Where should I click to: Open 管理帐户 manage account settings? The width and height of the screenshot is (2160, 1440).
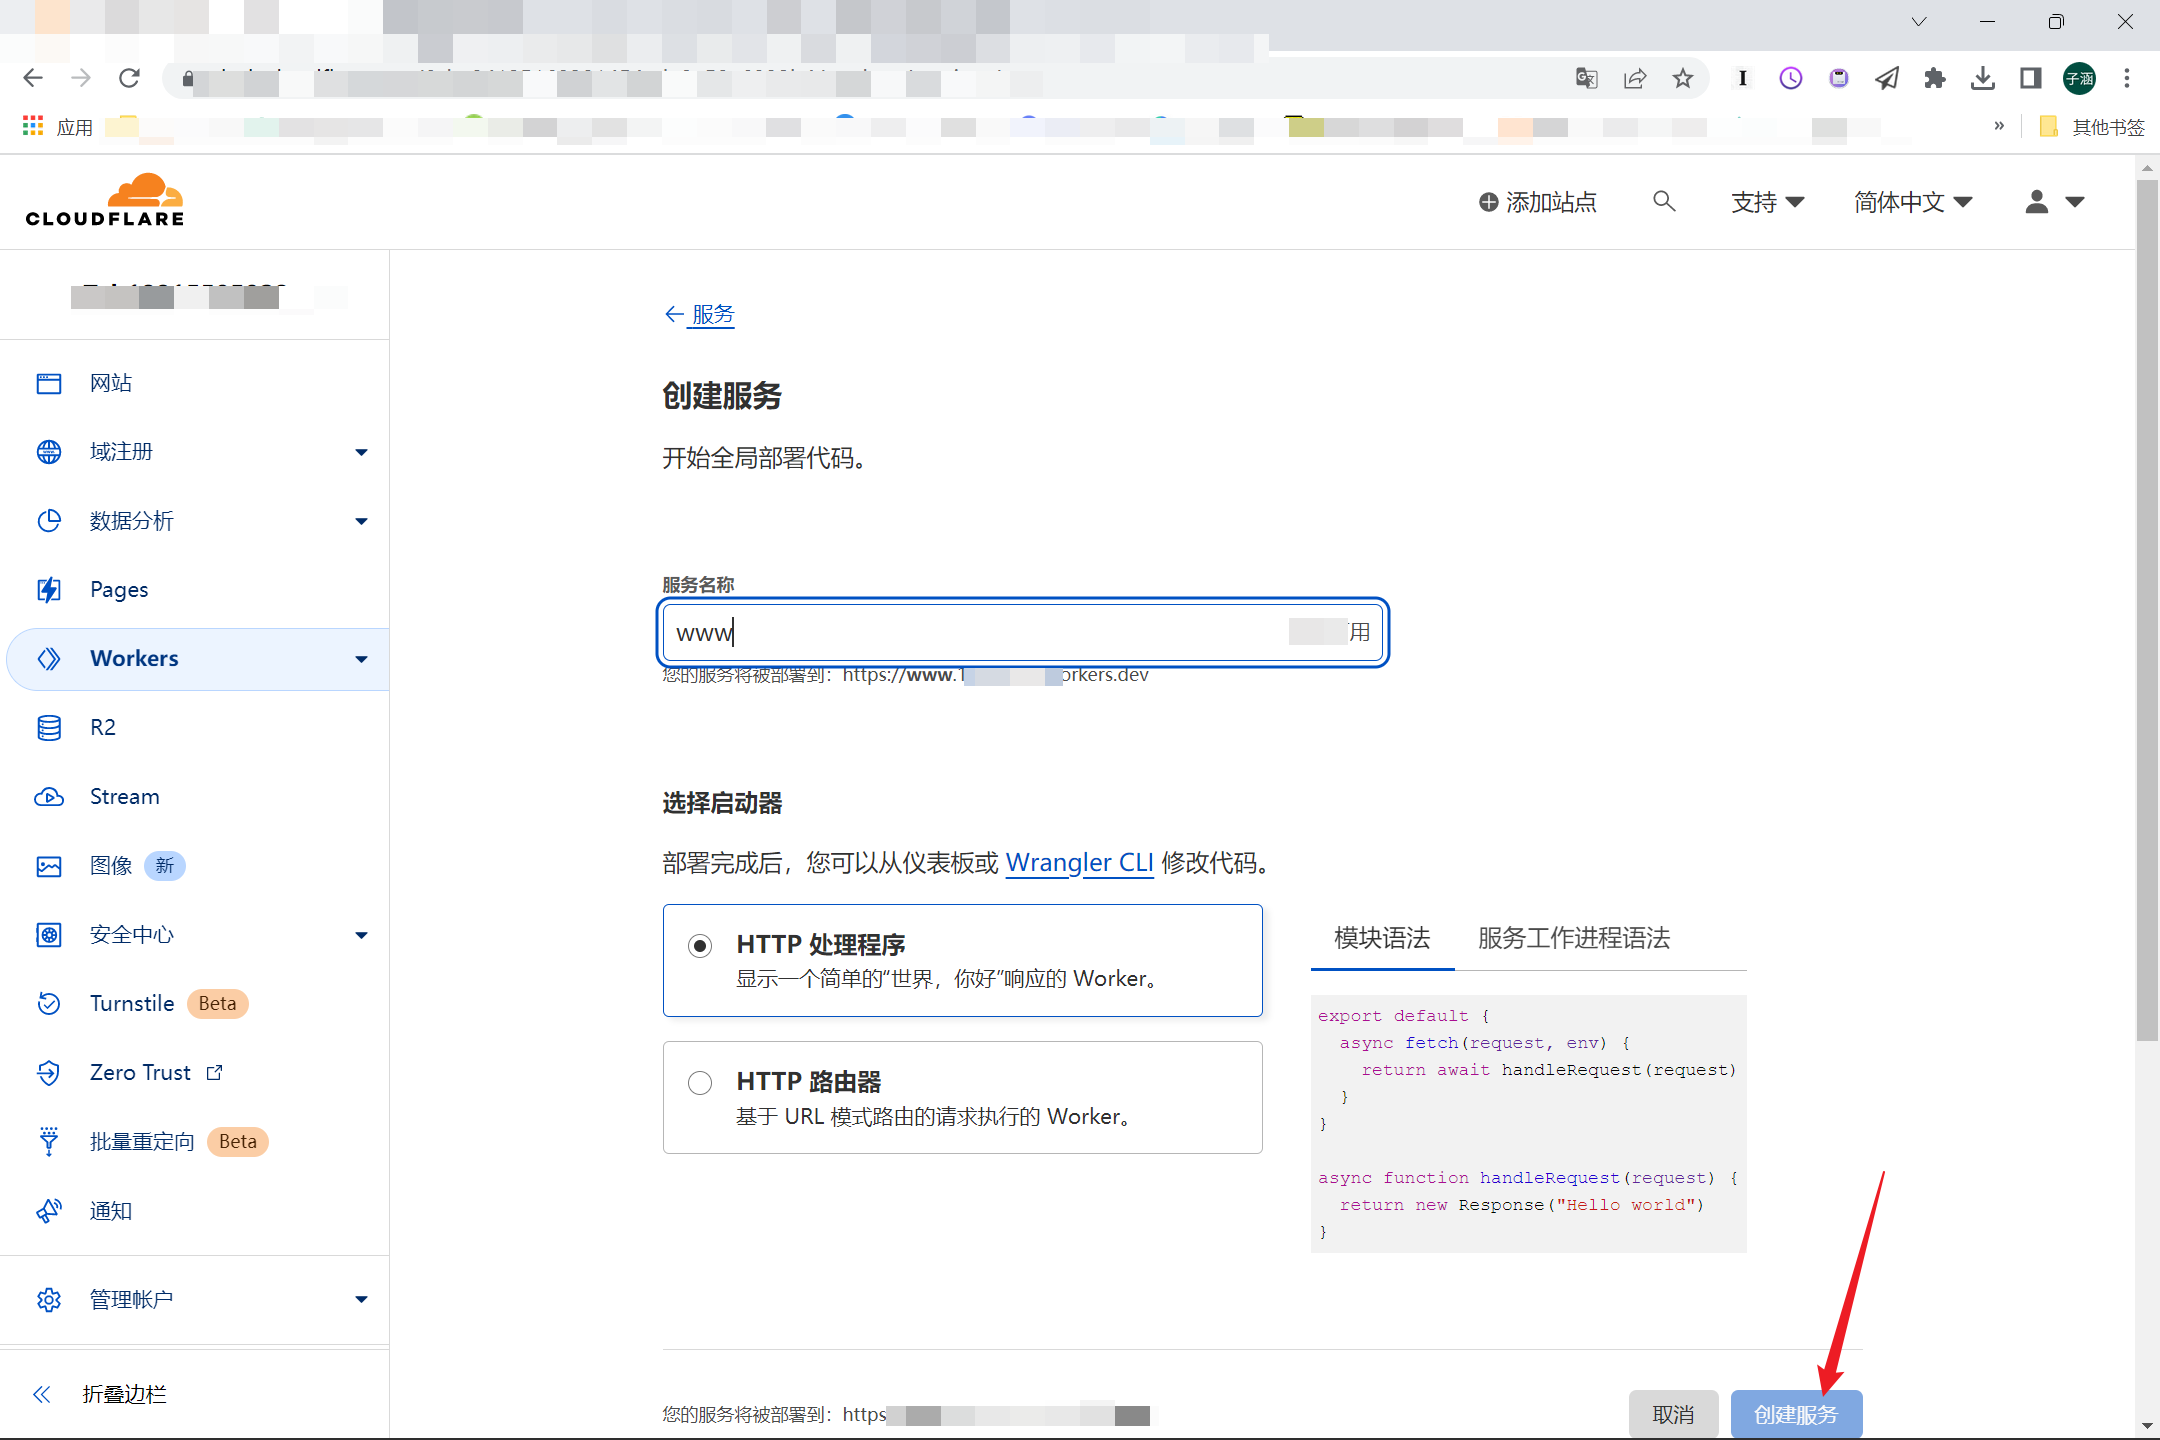tap(131, 1300)
